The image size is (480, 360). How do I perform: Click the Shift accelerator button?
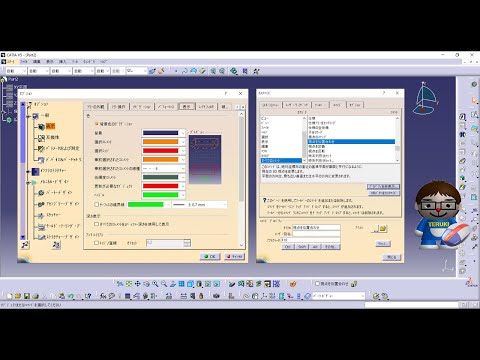click(x=302, y=247)
